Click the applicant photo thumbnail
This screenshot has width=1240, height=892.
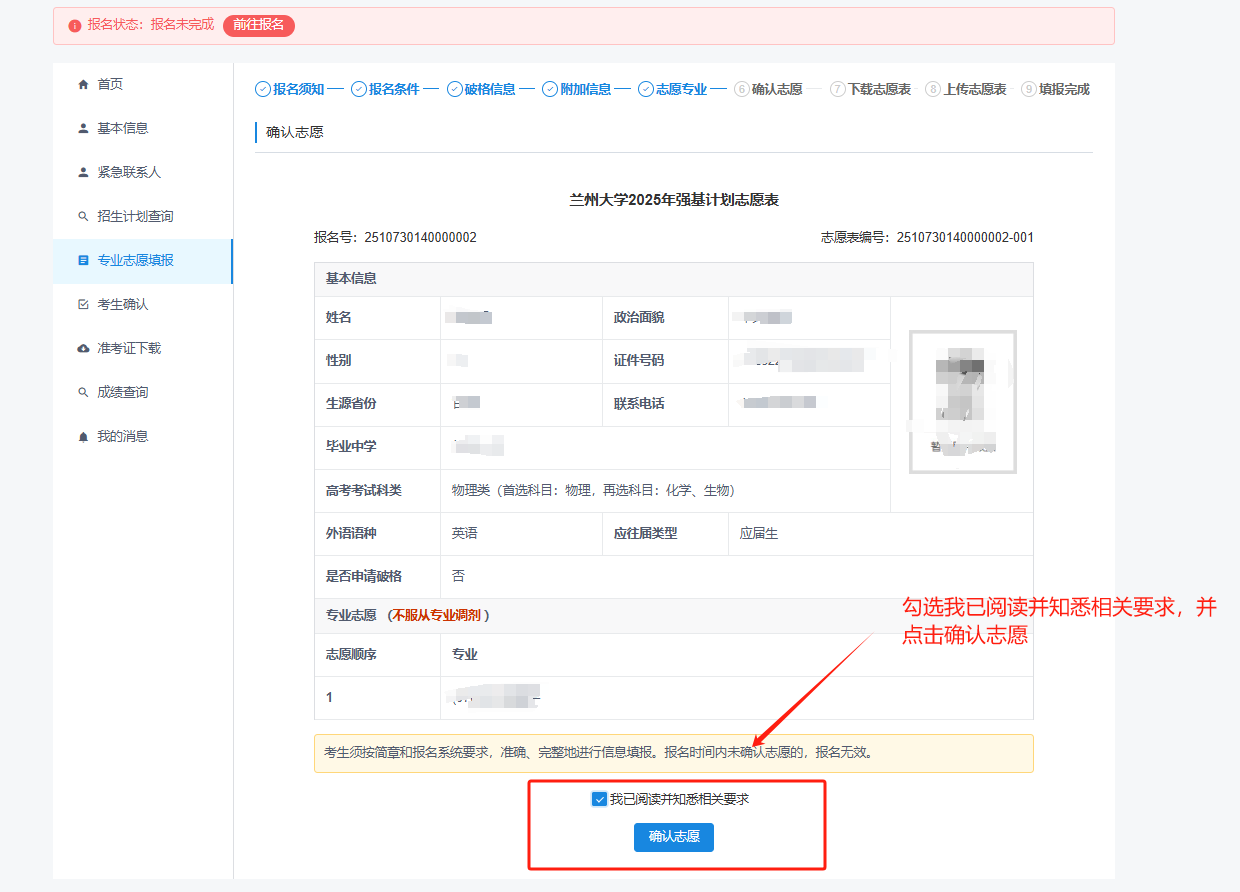[962, 401]
